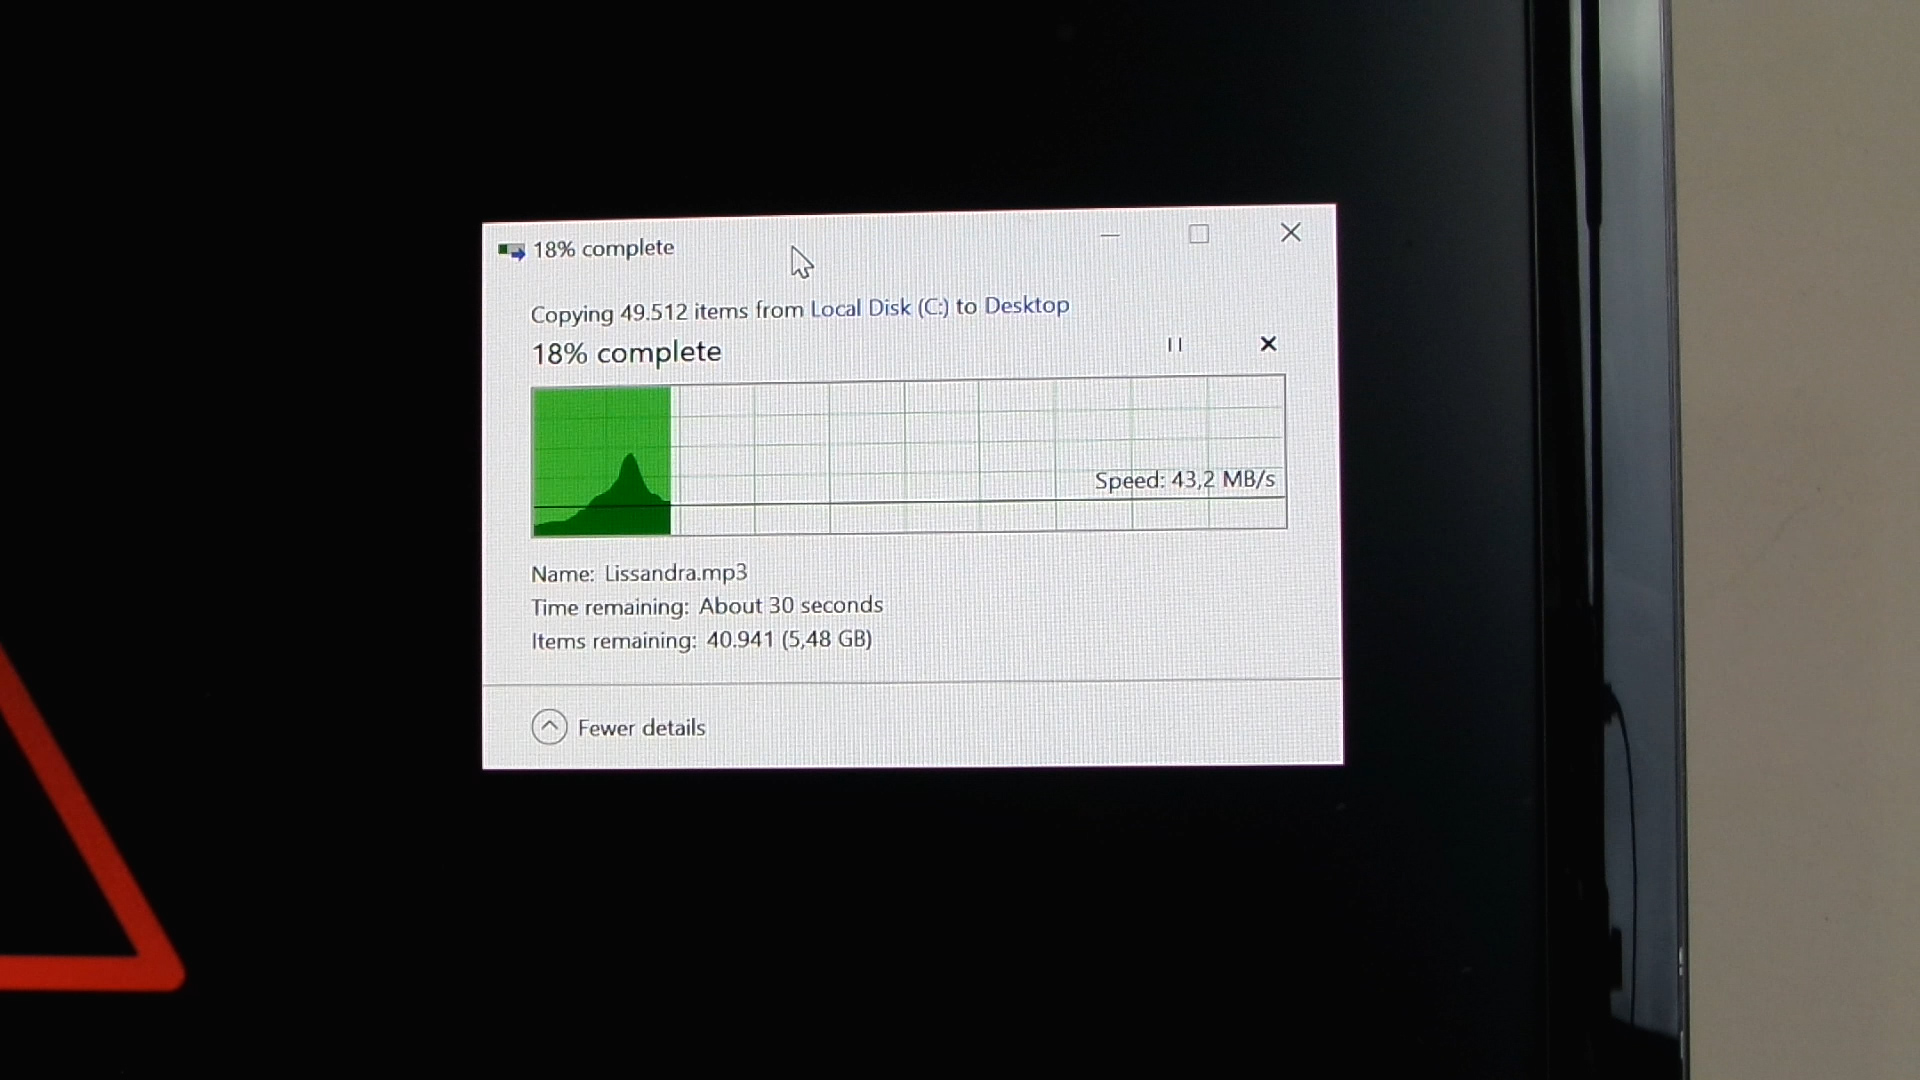Click the 18% complete heading text

pos(626,353)
